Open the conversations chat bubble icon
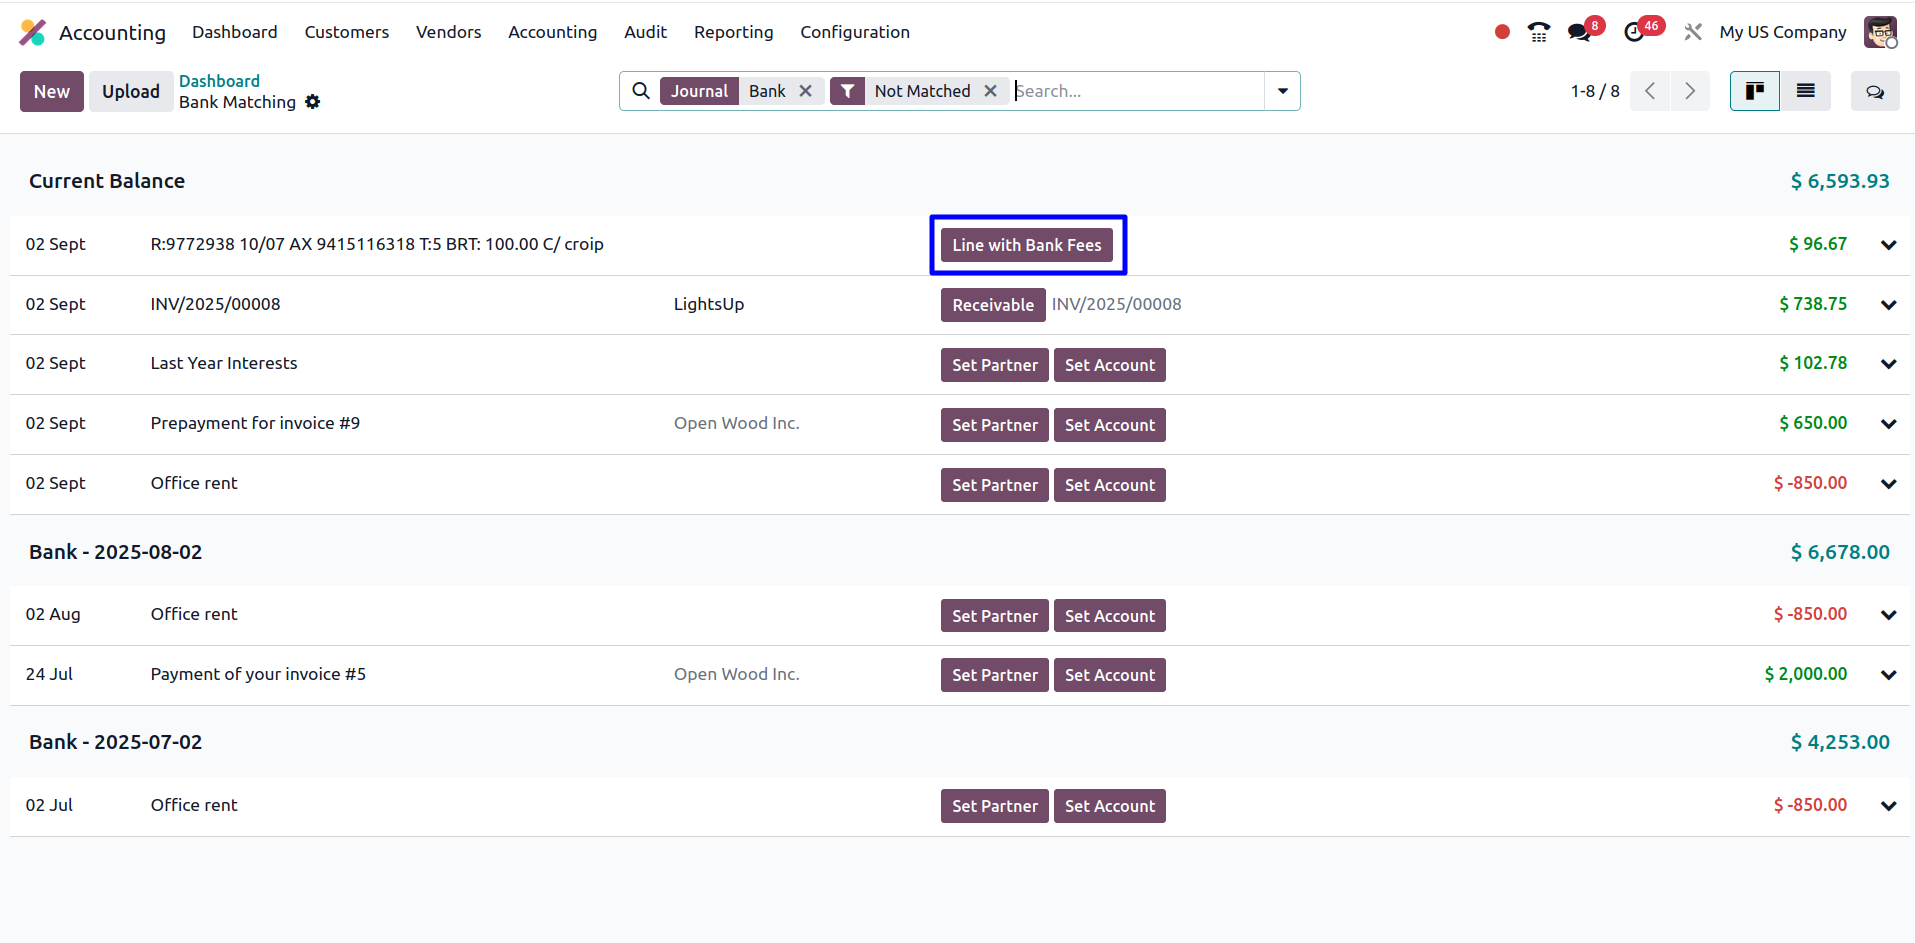 pyautogui.click(x=1580, y=32)
